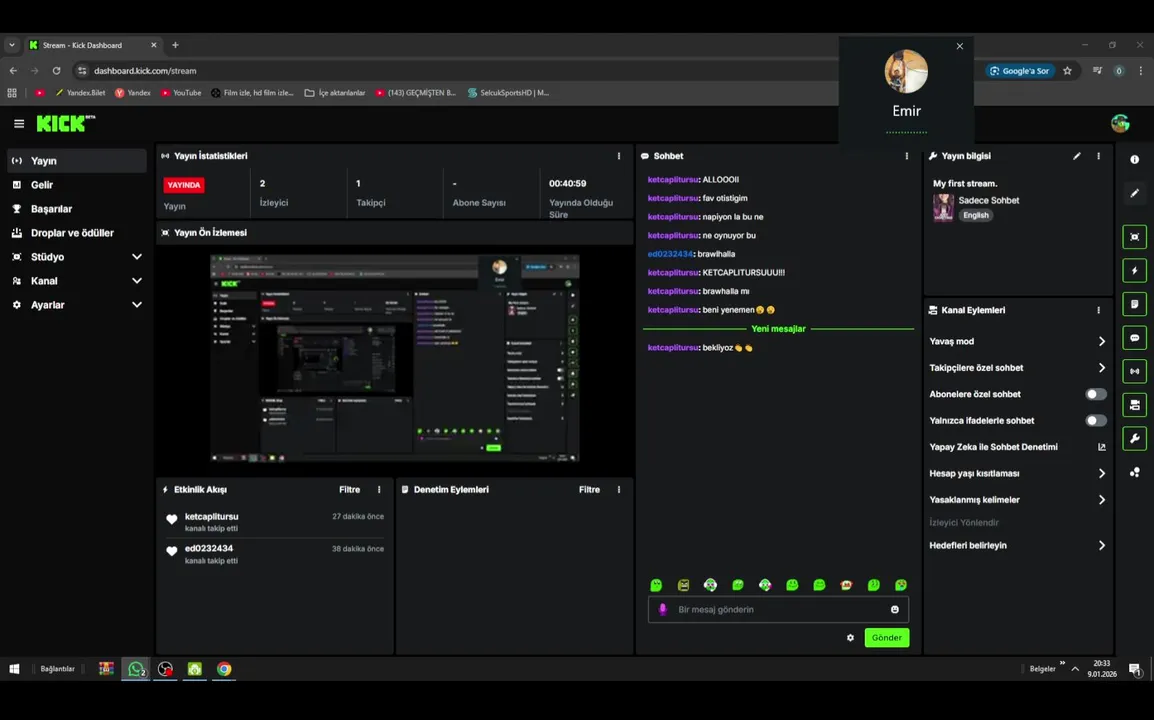Open Chrome from the taskbar
Image resolution: width=1154 pixels, height=720 pixels.
[224, 669]
